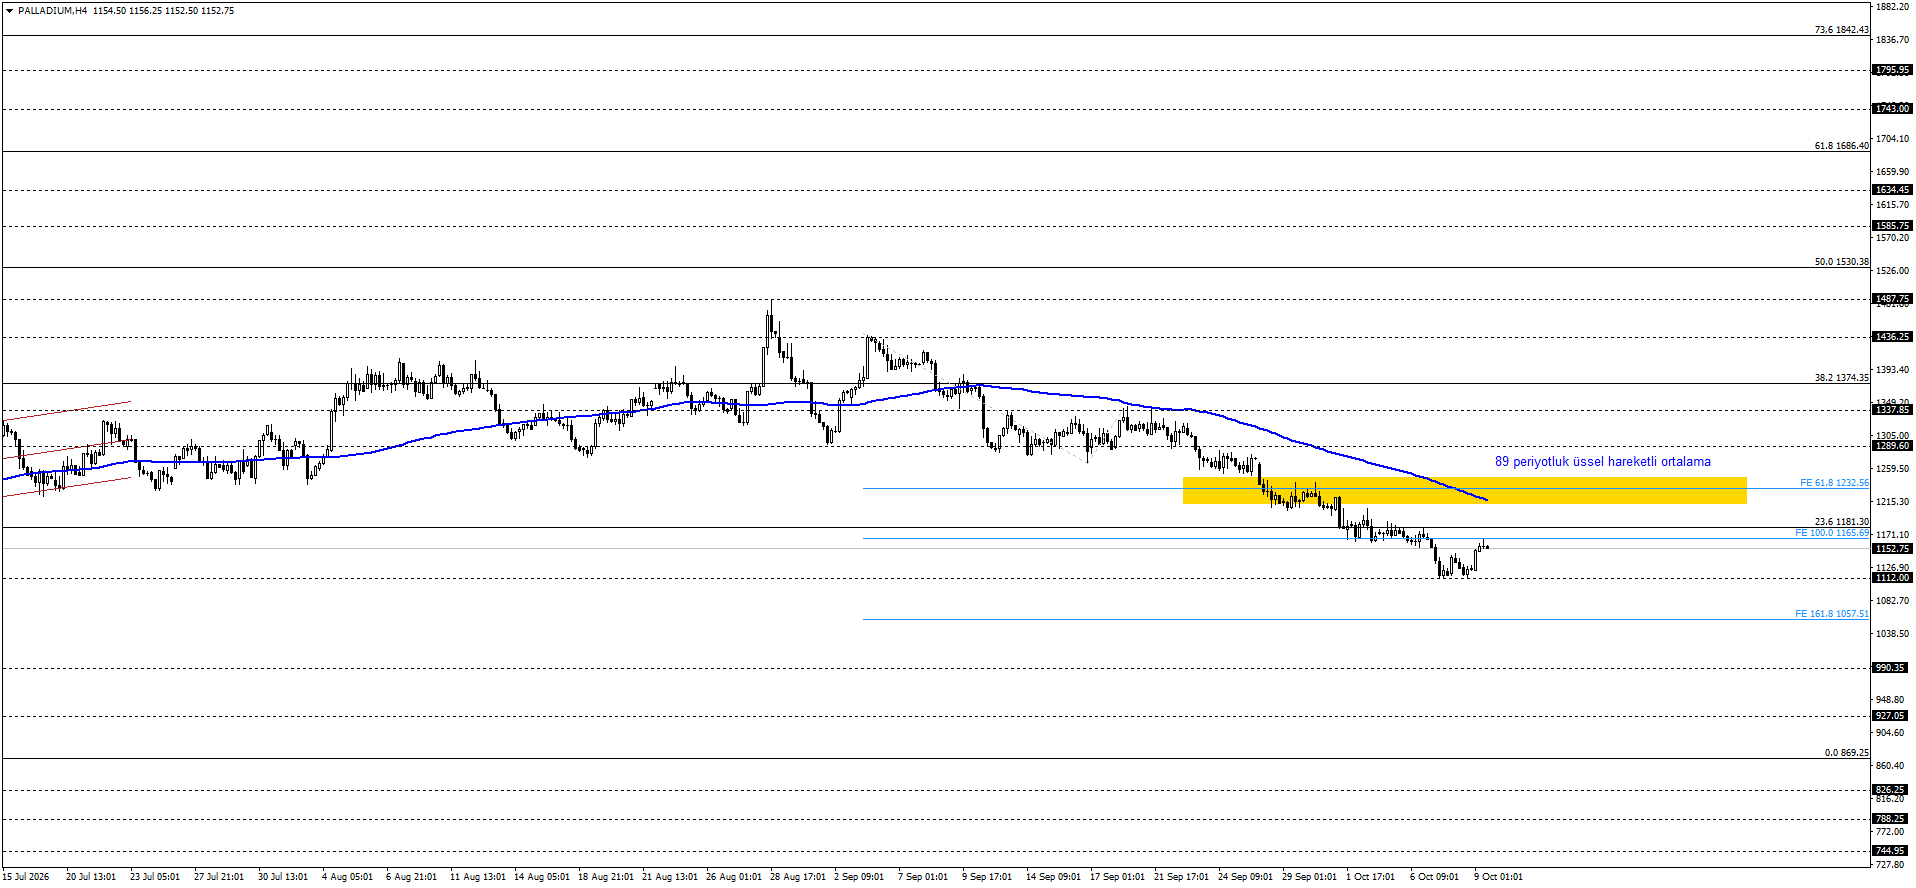This screenshot has width=1916, height=888.
Task: Click the 1743.00 price level tag
Action: tap(1892, 108)
